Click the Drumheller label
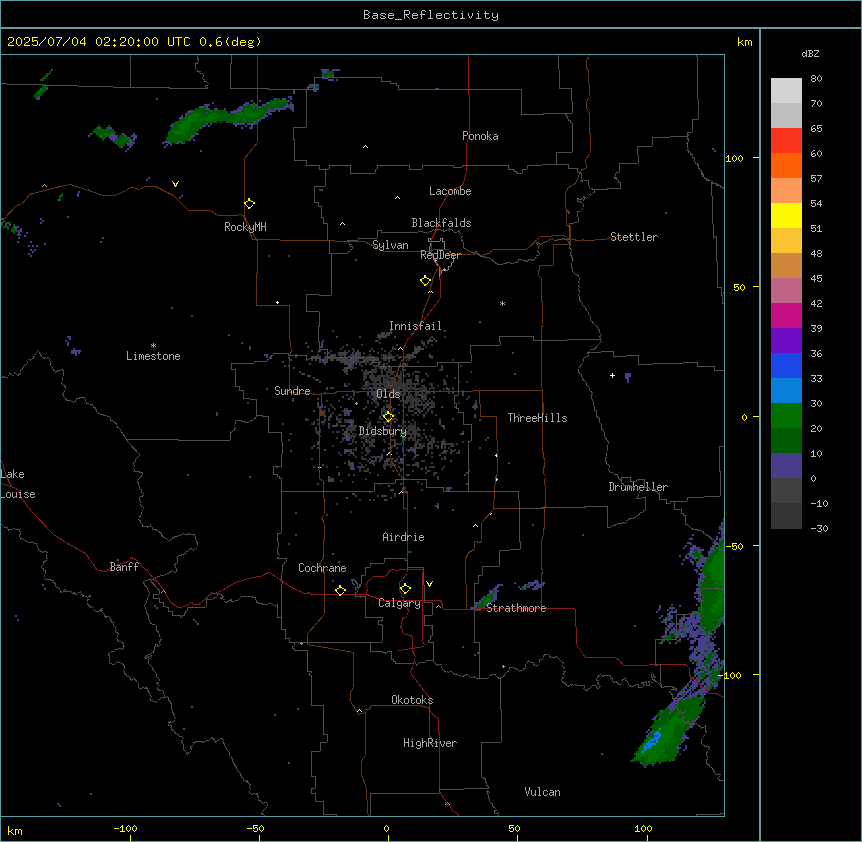 click(x=638, y=487)
